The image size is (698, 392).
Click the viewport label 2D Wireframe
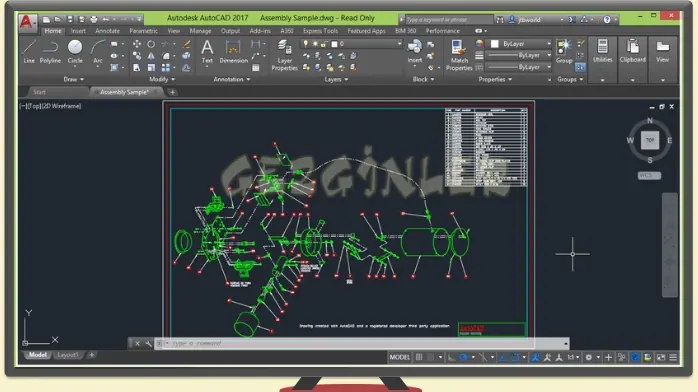(x=61, y=106)
